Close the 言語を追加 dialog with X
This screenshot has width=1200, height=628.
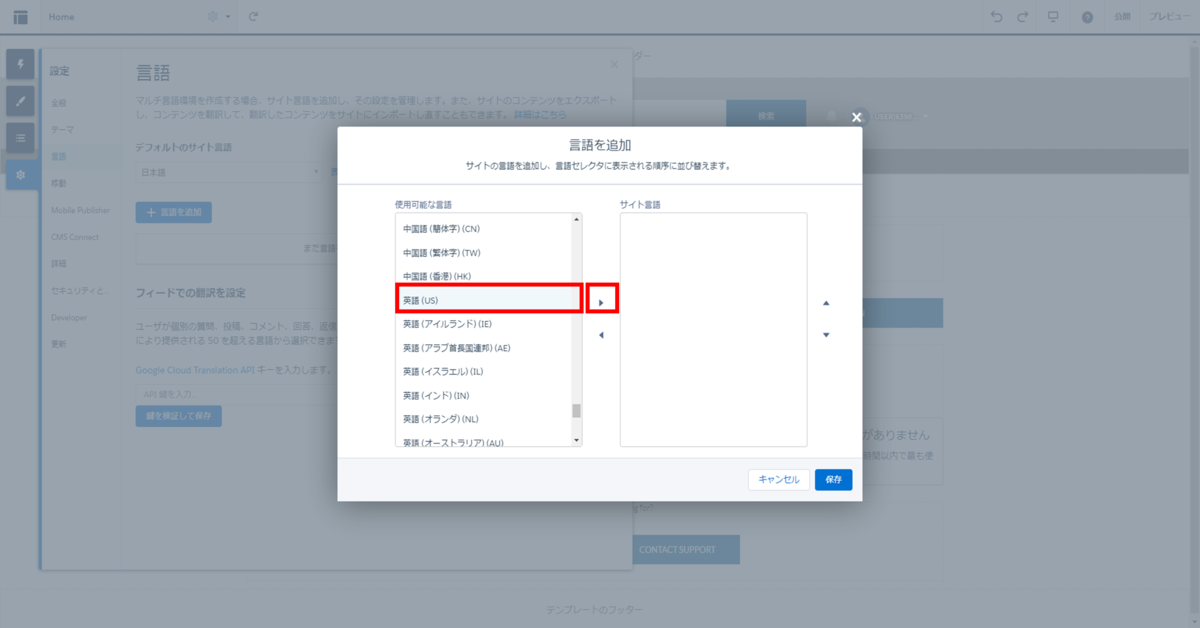[x=856, y=117]
